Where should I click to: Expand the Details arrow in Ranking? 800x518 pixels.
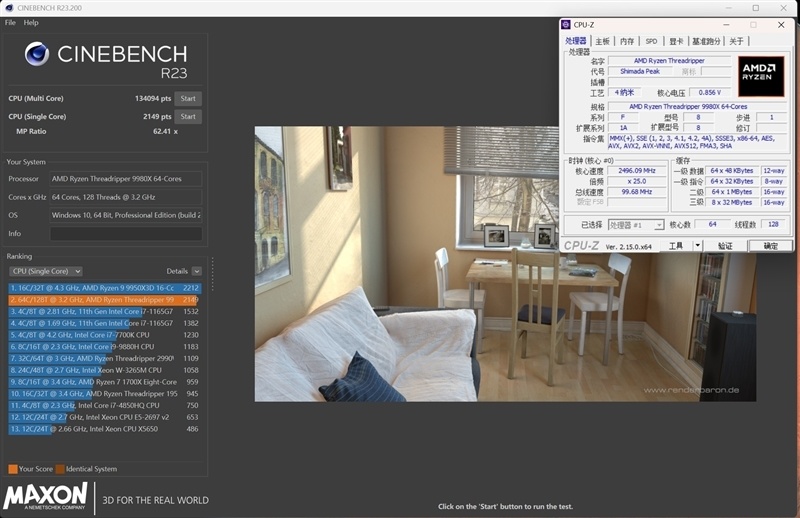pos(197,271)
